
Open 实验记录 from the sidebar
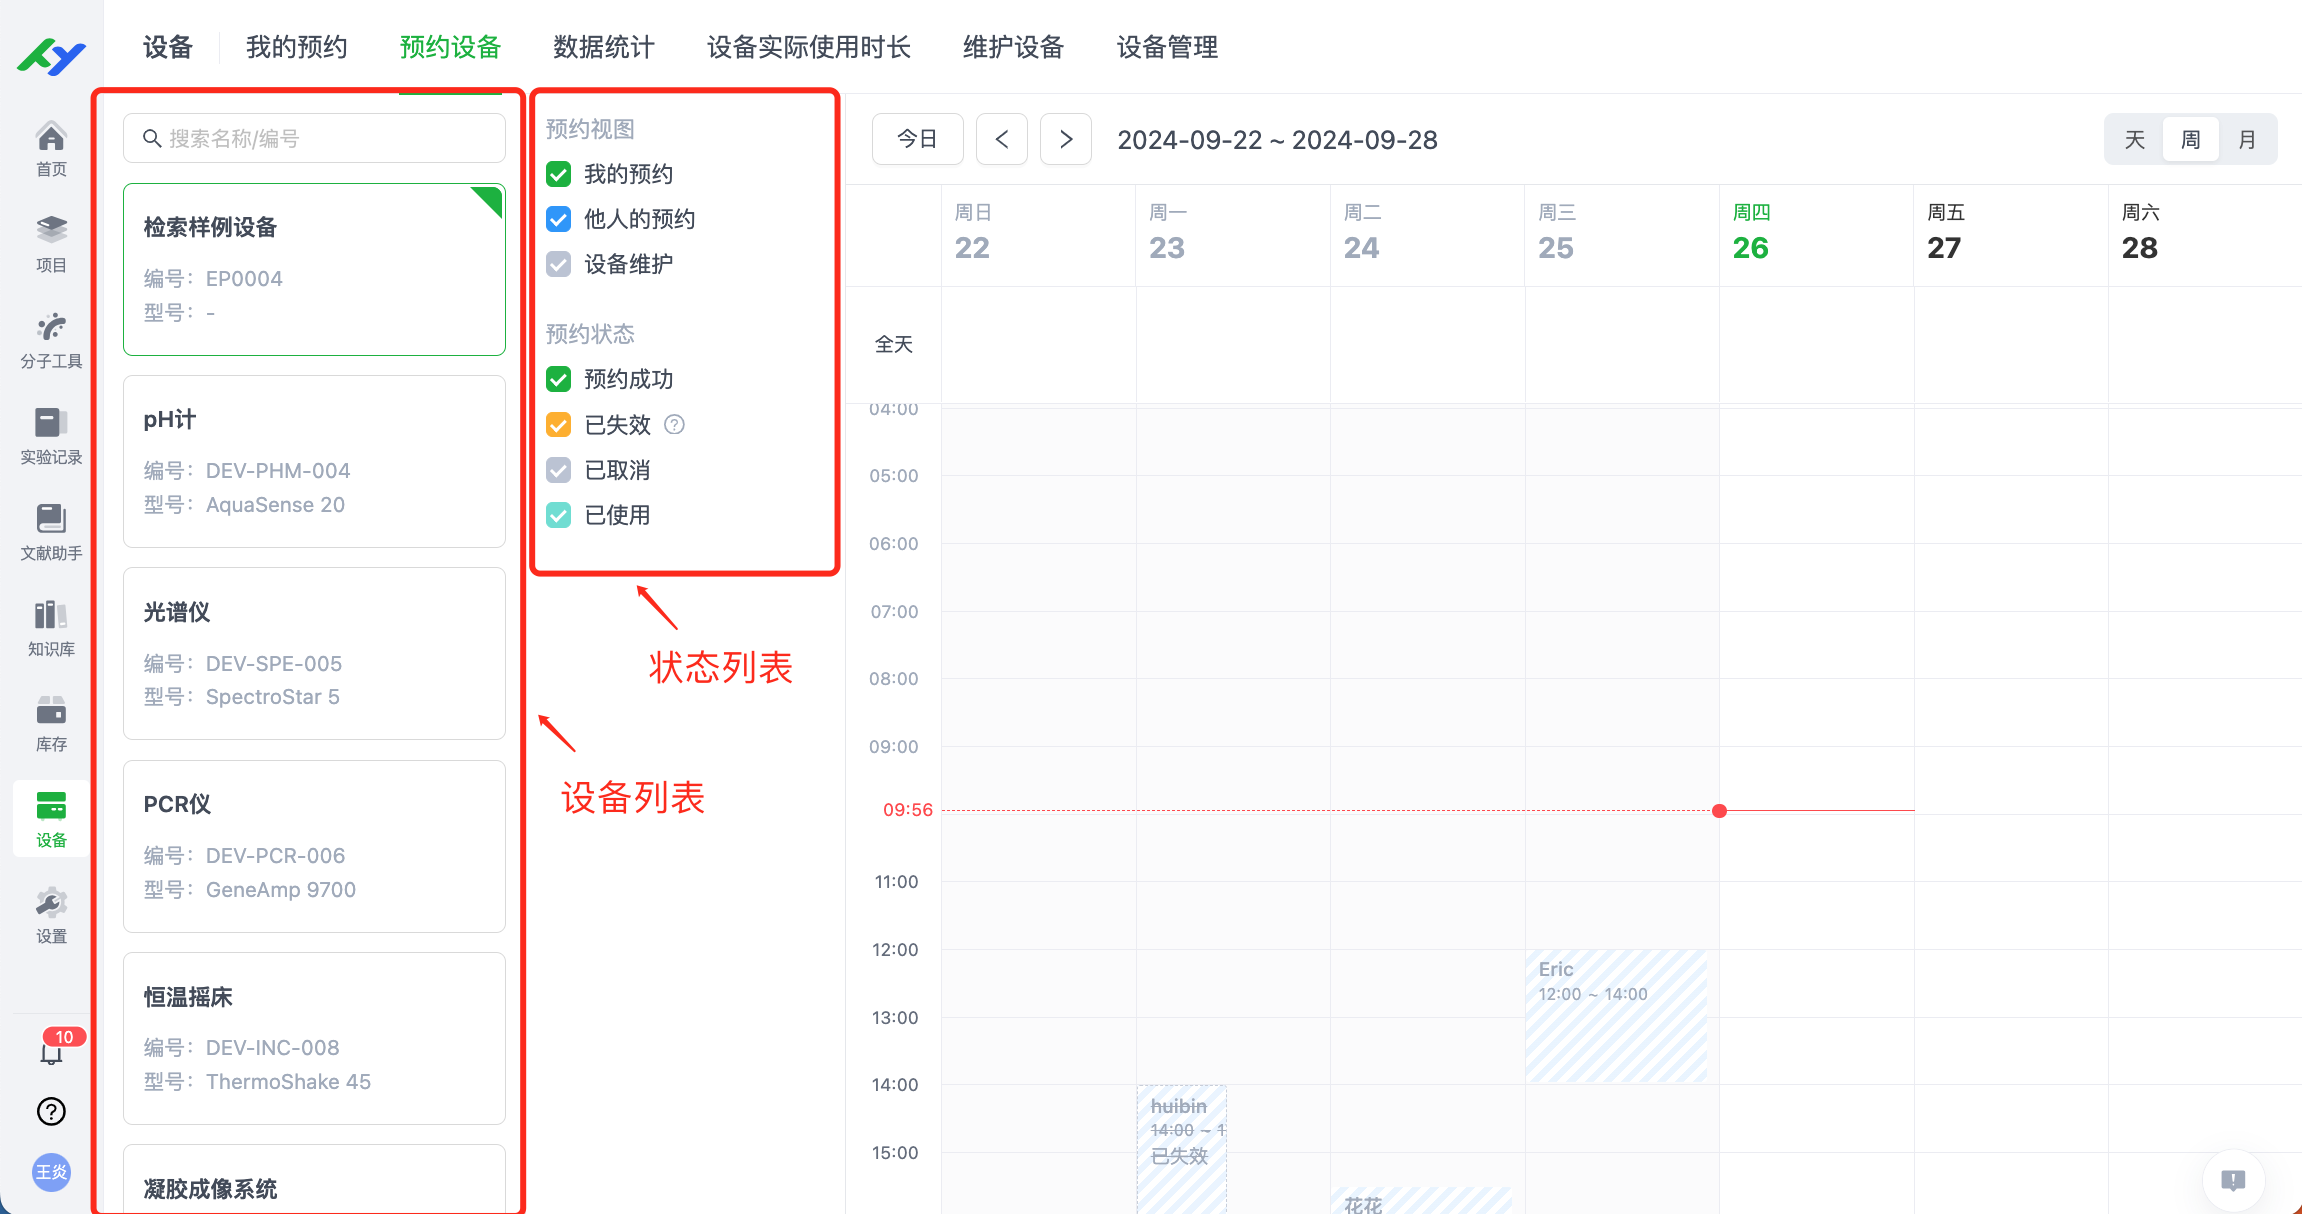coord(50,435)
